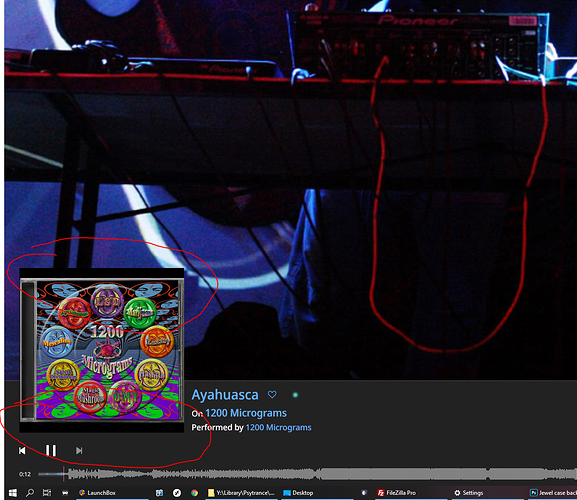Click the 0:12 elapsed time label

tap(25, 474)
